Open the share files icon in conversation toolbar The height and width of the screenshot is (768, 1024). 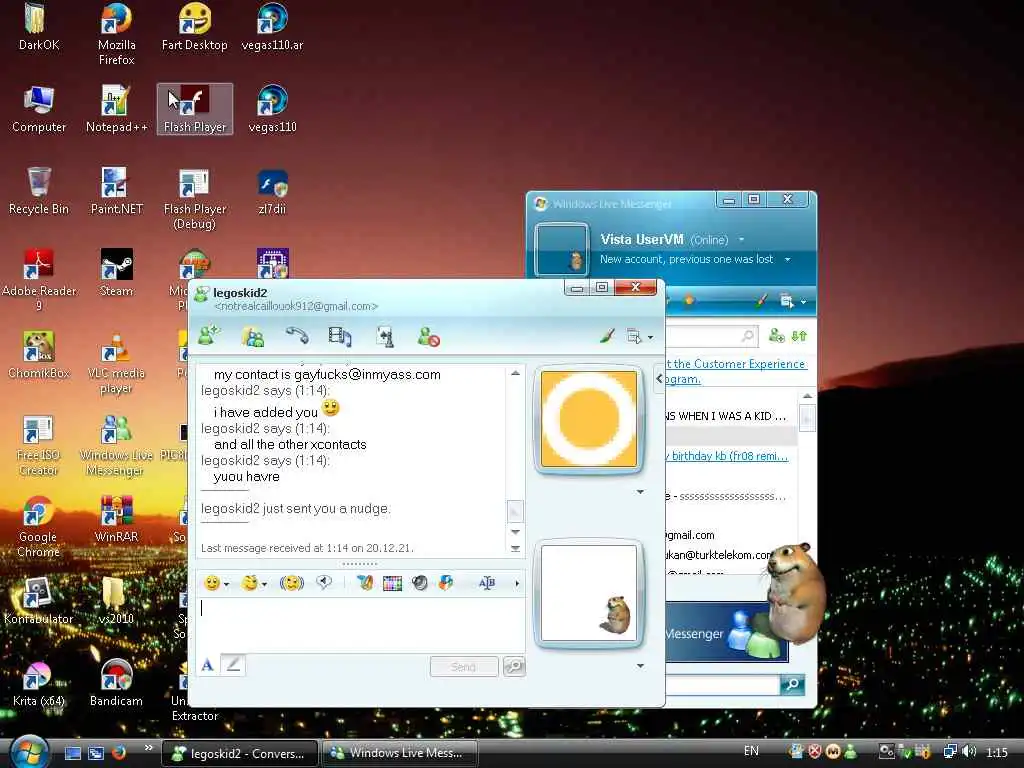(x=253, y=336)
